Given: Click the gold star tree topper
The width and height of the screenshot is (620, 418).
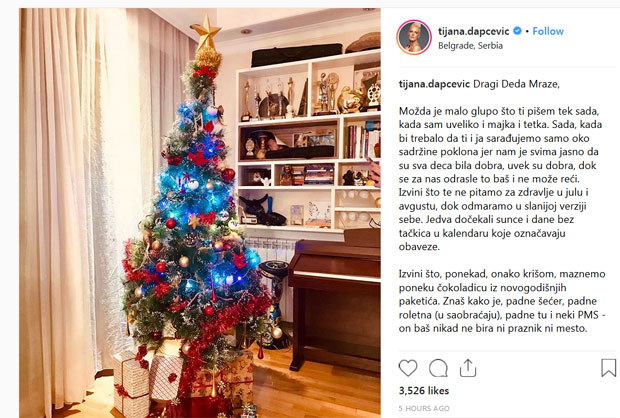Looking at the screenshot, I should pos(206,32).
